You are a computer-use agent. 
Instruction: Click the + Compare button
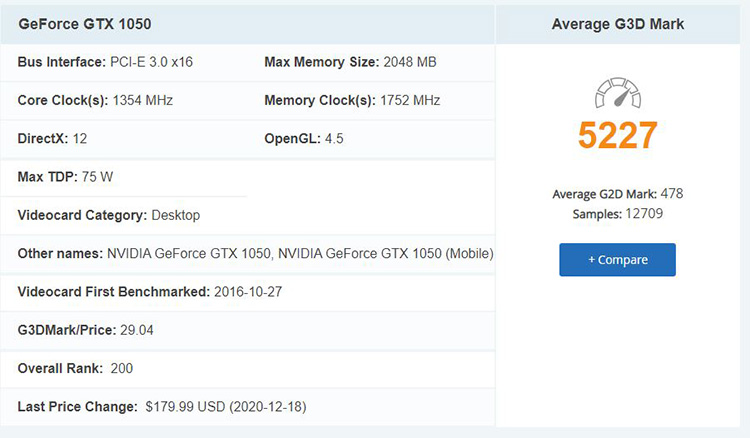pos(618,260)
